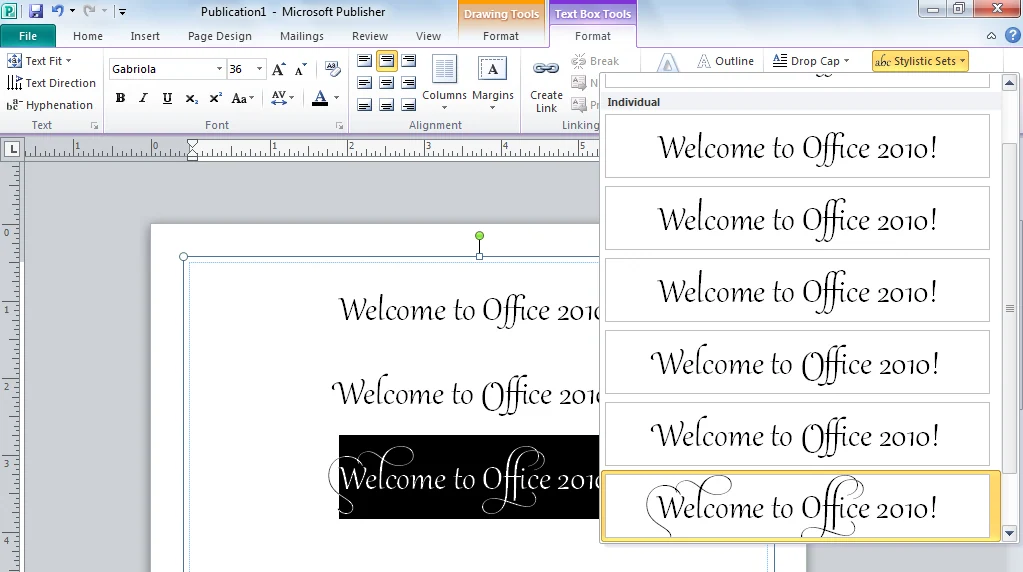1023x572 pixels.
Task: Open the Change Case Aa menu
Action: (243, 98)
